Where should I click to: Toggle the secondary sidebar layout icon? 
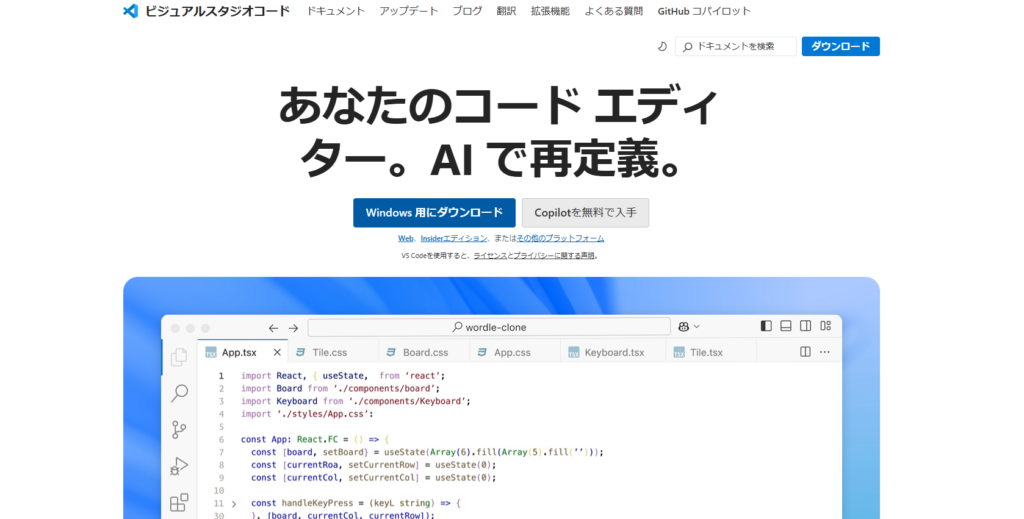pos(806,326)
